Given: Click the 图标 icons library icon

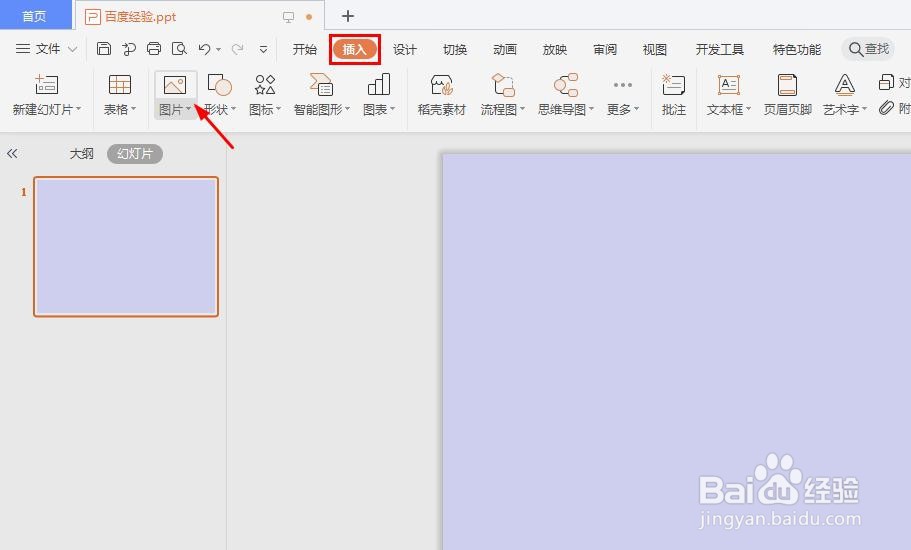Looking at the screenshot, I should coord(265,85).
